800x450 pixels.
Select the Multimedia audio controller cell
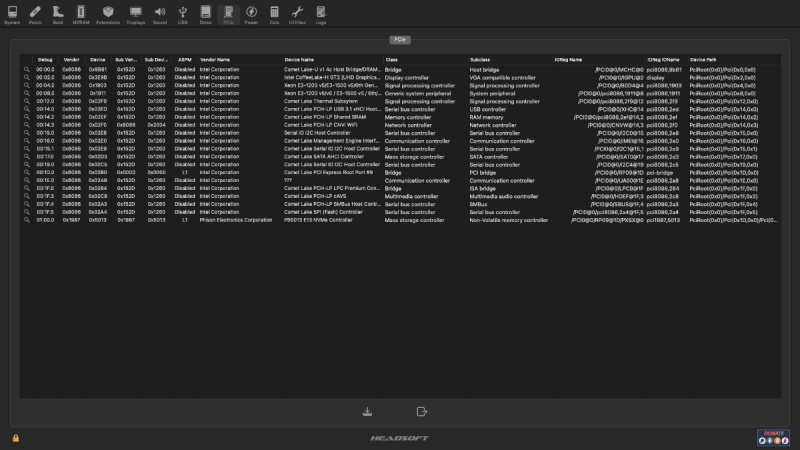(504, 196)
